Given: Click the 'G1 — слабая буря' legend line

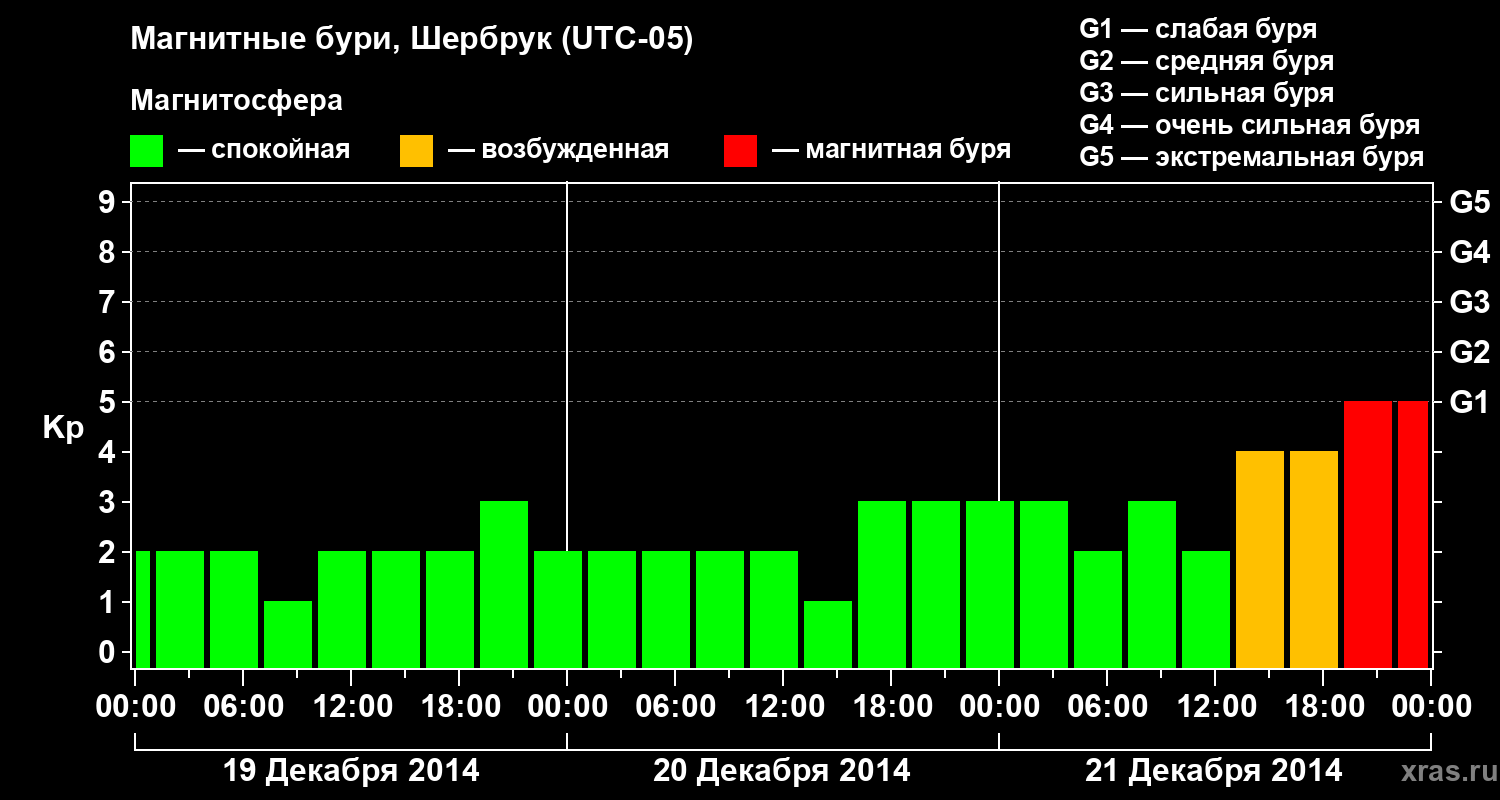Looking at the screenshot, I should pyautogui.click(x=1198, y=28).
